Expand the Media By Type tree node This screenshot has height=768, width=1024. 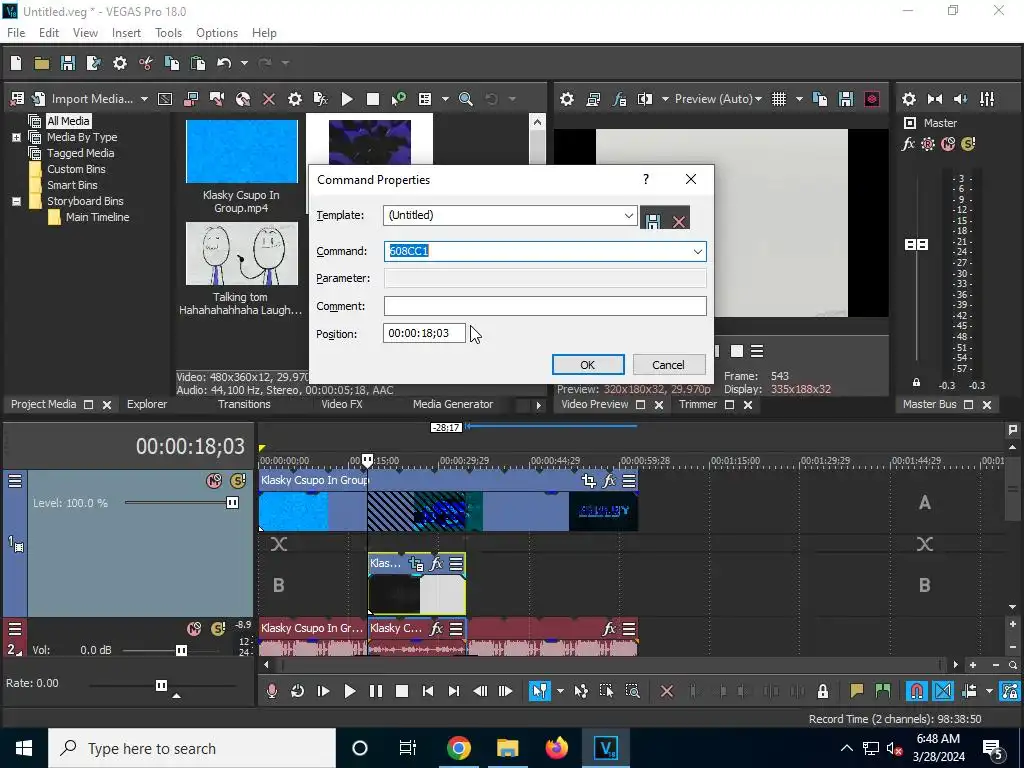(x=16, y=137)
